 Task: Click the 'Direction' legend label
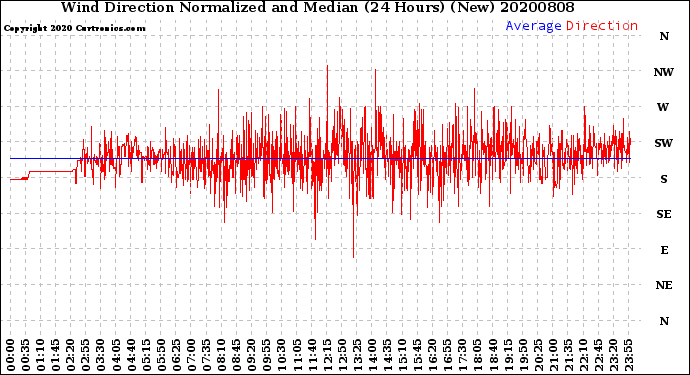tap(602, 26)
